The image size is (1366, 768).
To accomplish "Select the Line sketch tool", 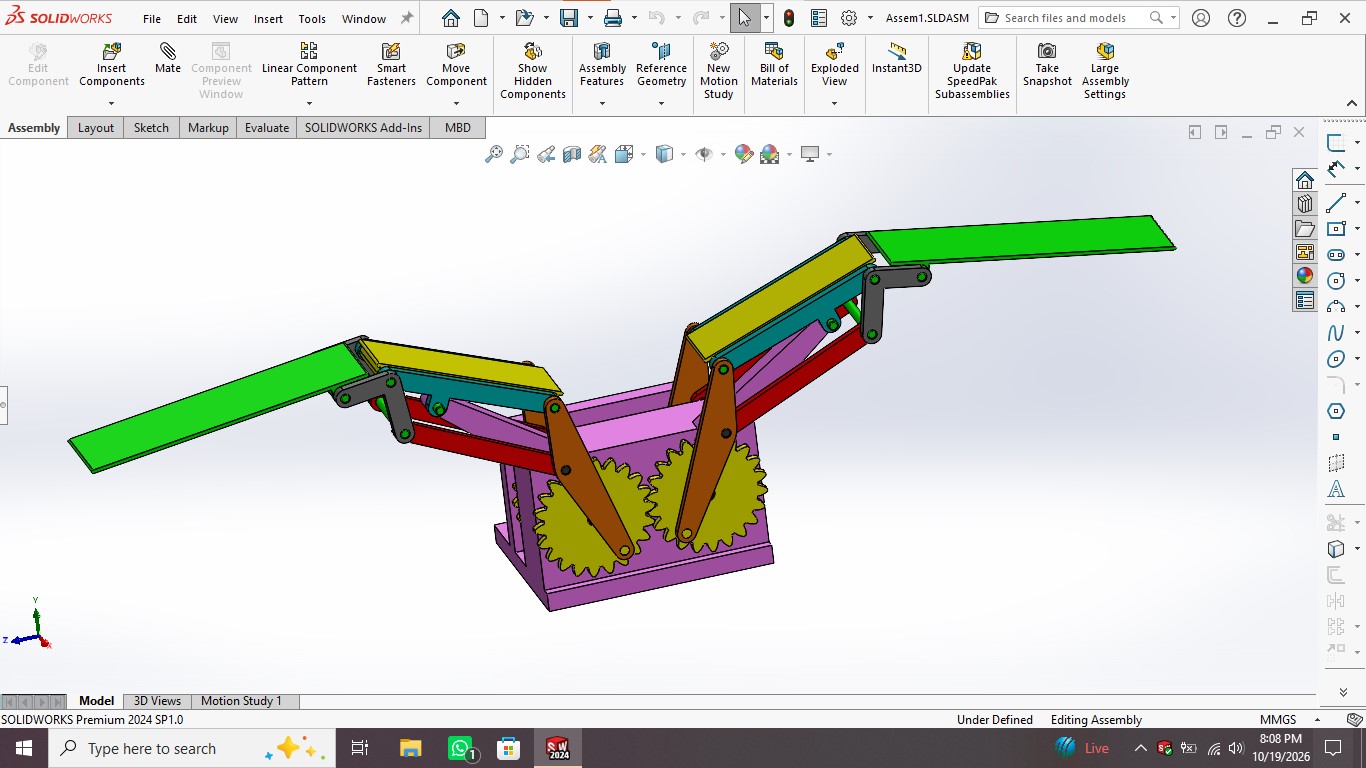I will click(1336, 203).
